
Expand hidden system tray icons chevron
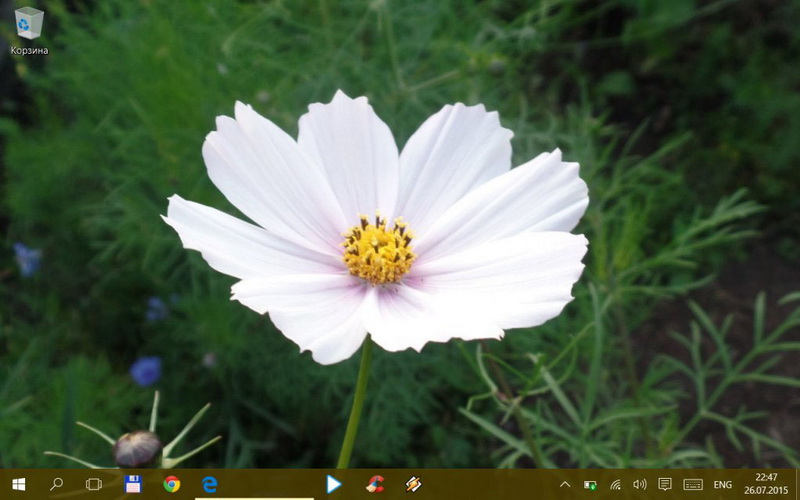coord(565,484)
